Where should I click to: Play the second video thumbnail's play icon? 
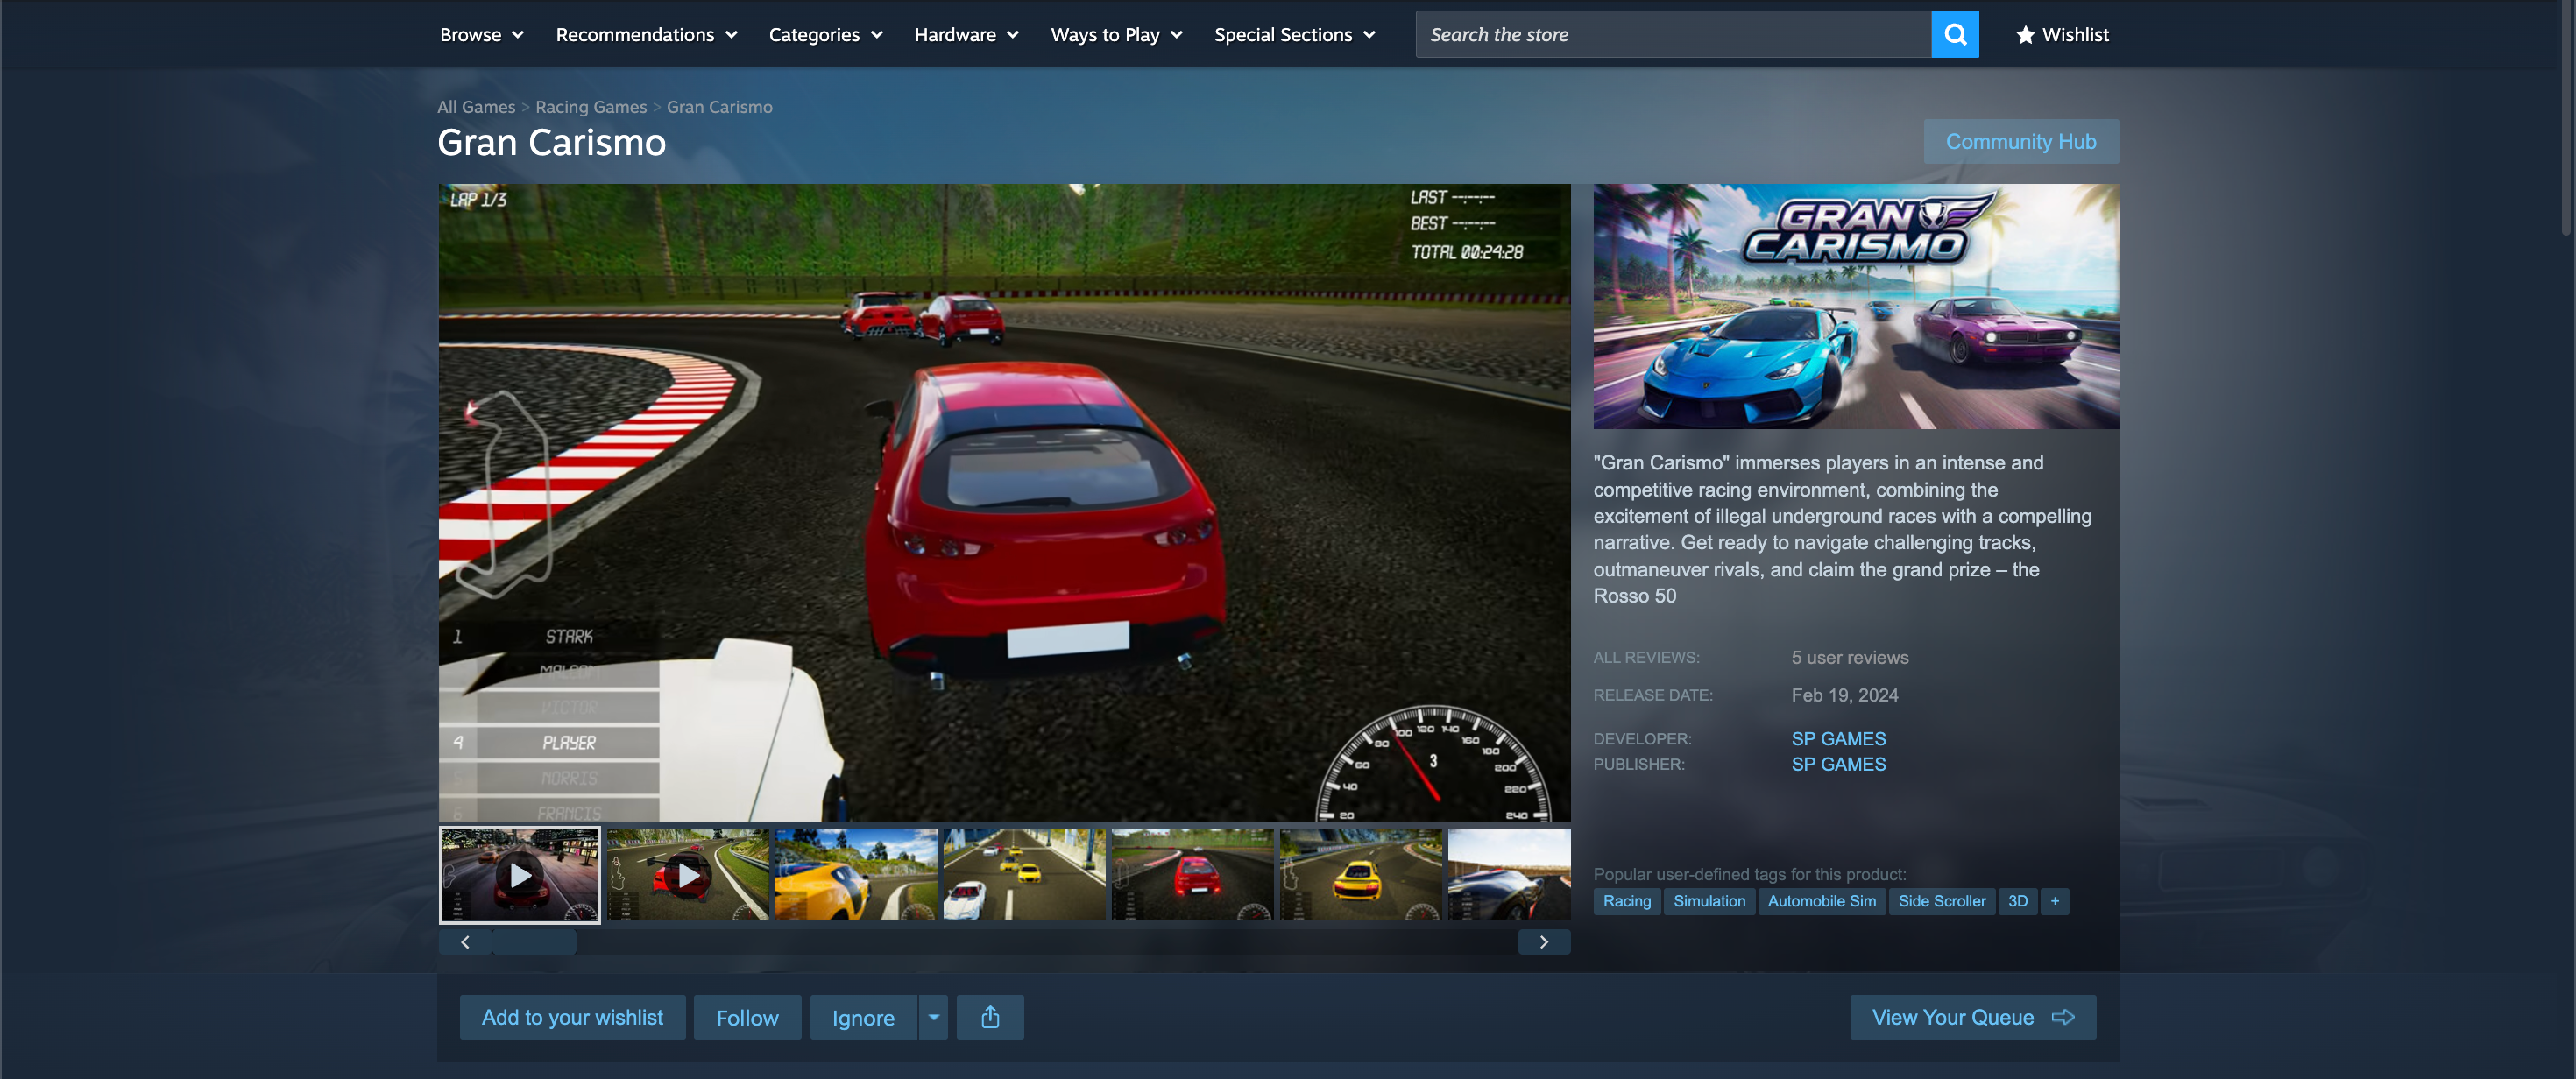tap(687, 875)
